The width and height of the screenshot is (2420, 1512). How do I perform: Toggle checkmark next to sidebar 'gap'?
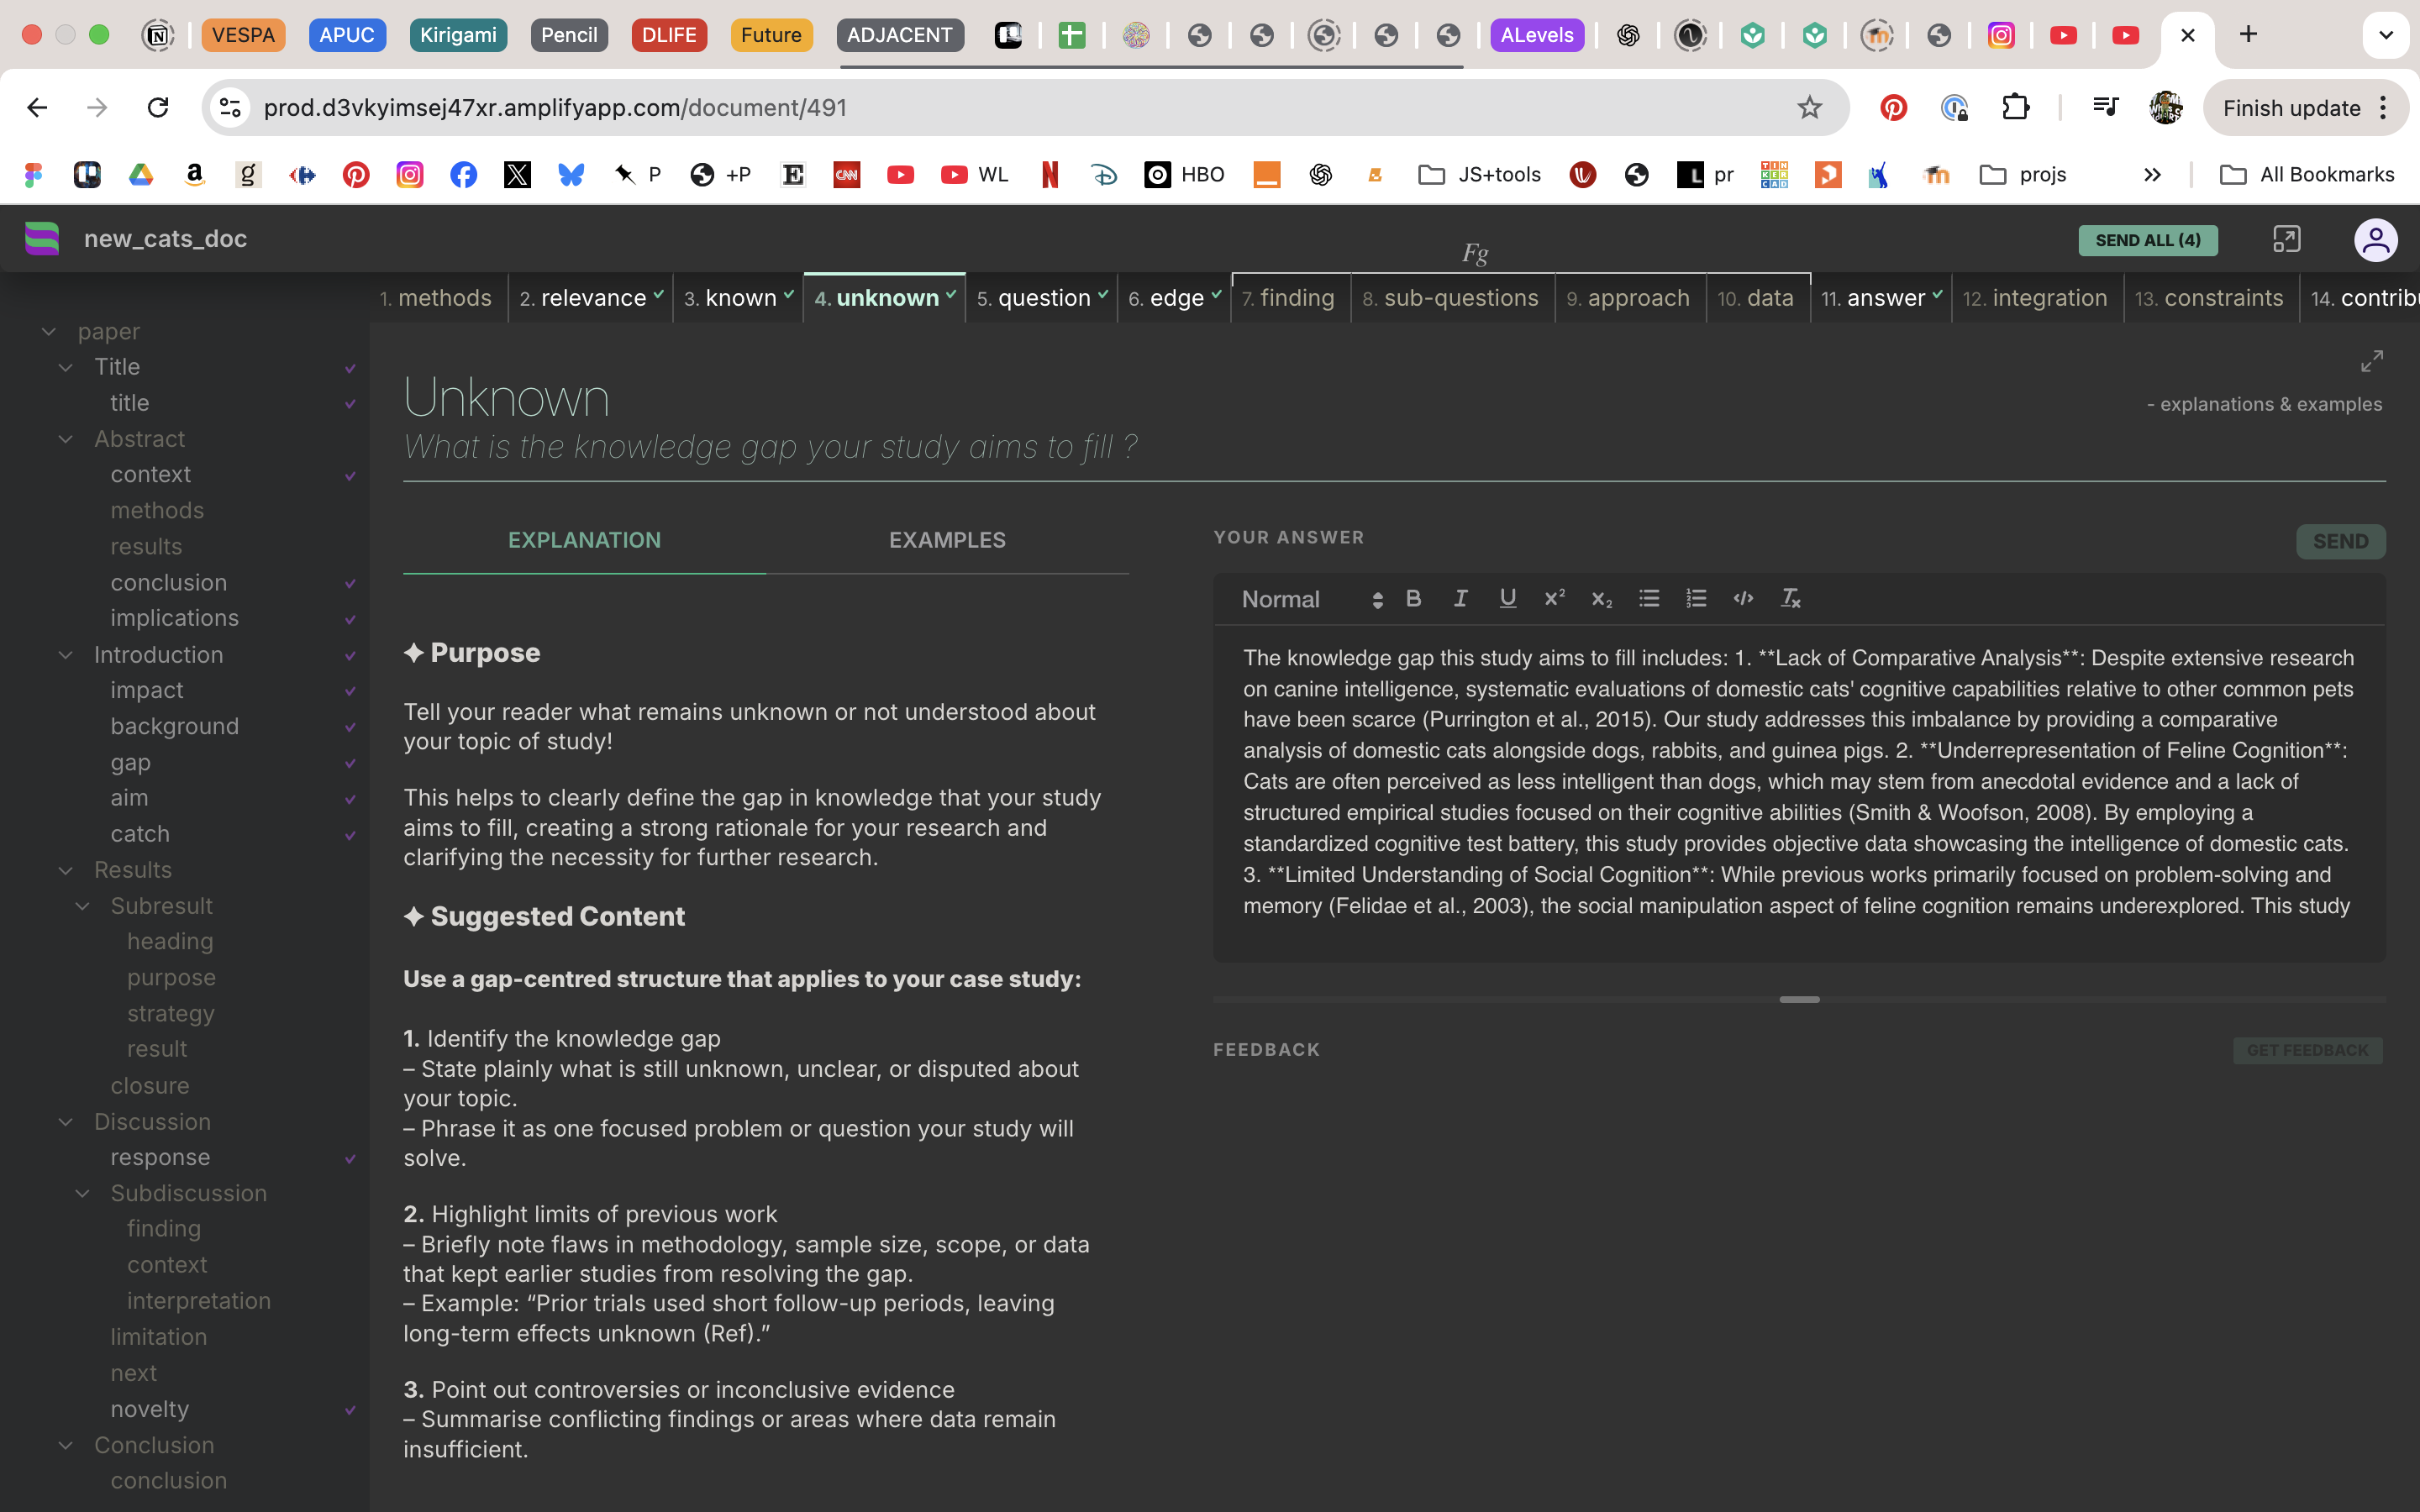[350, 764]
